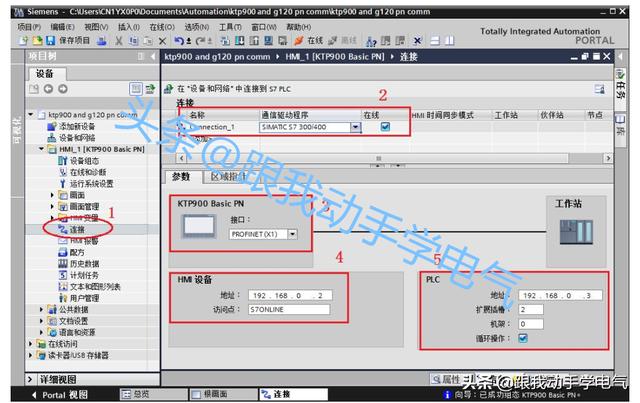Expand the 文档设置 node

point(41,321)
